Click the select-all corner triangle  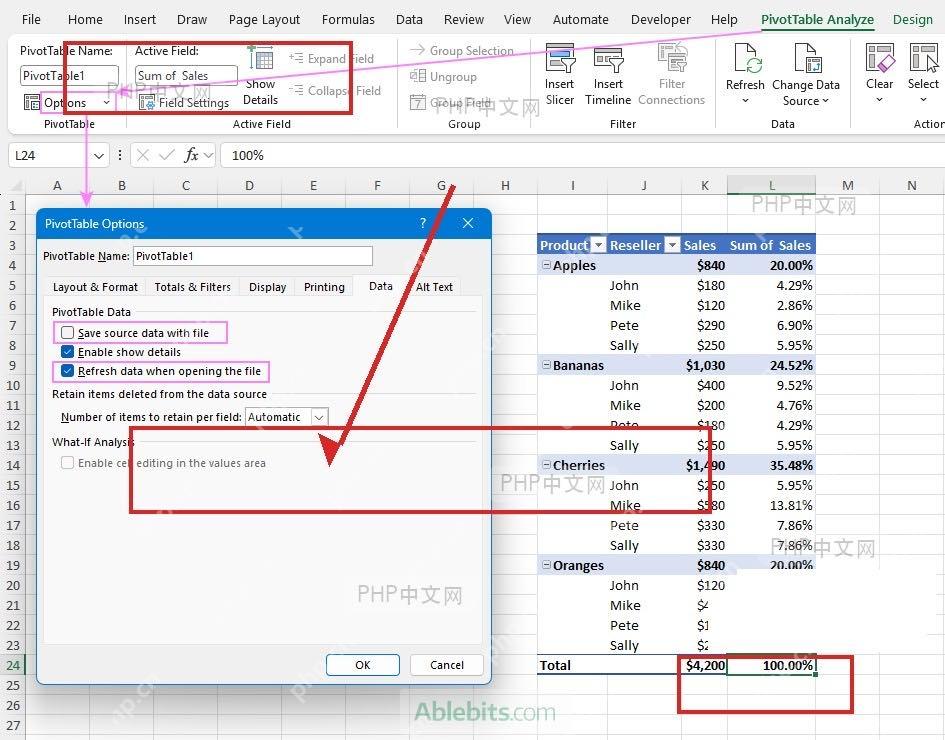[x=17, y=186]
